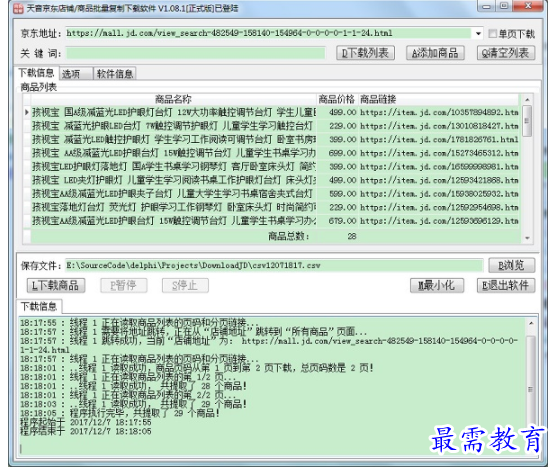Click product list scrollbar down arrow
Image resolution: width=553 pixels, height=471 pixels.
(x=527, y=238)
